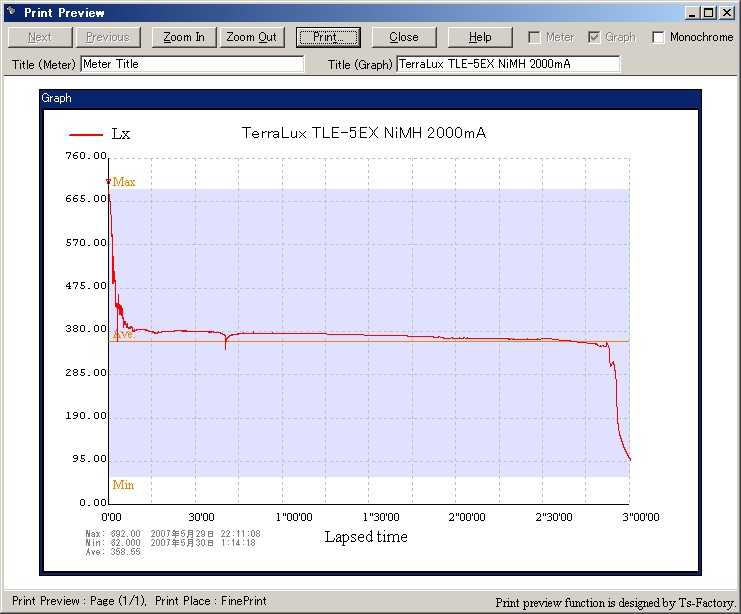Enable Monochrome printing
The image size is (741, 614).
click(x=658, y=37)
